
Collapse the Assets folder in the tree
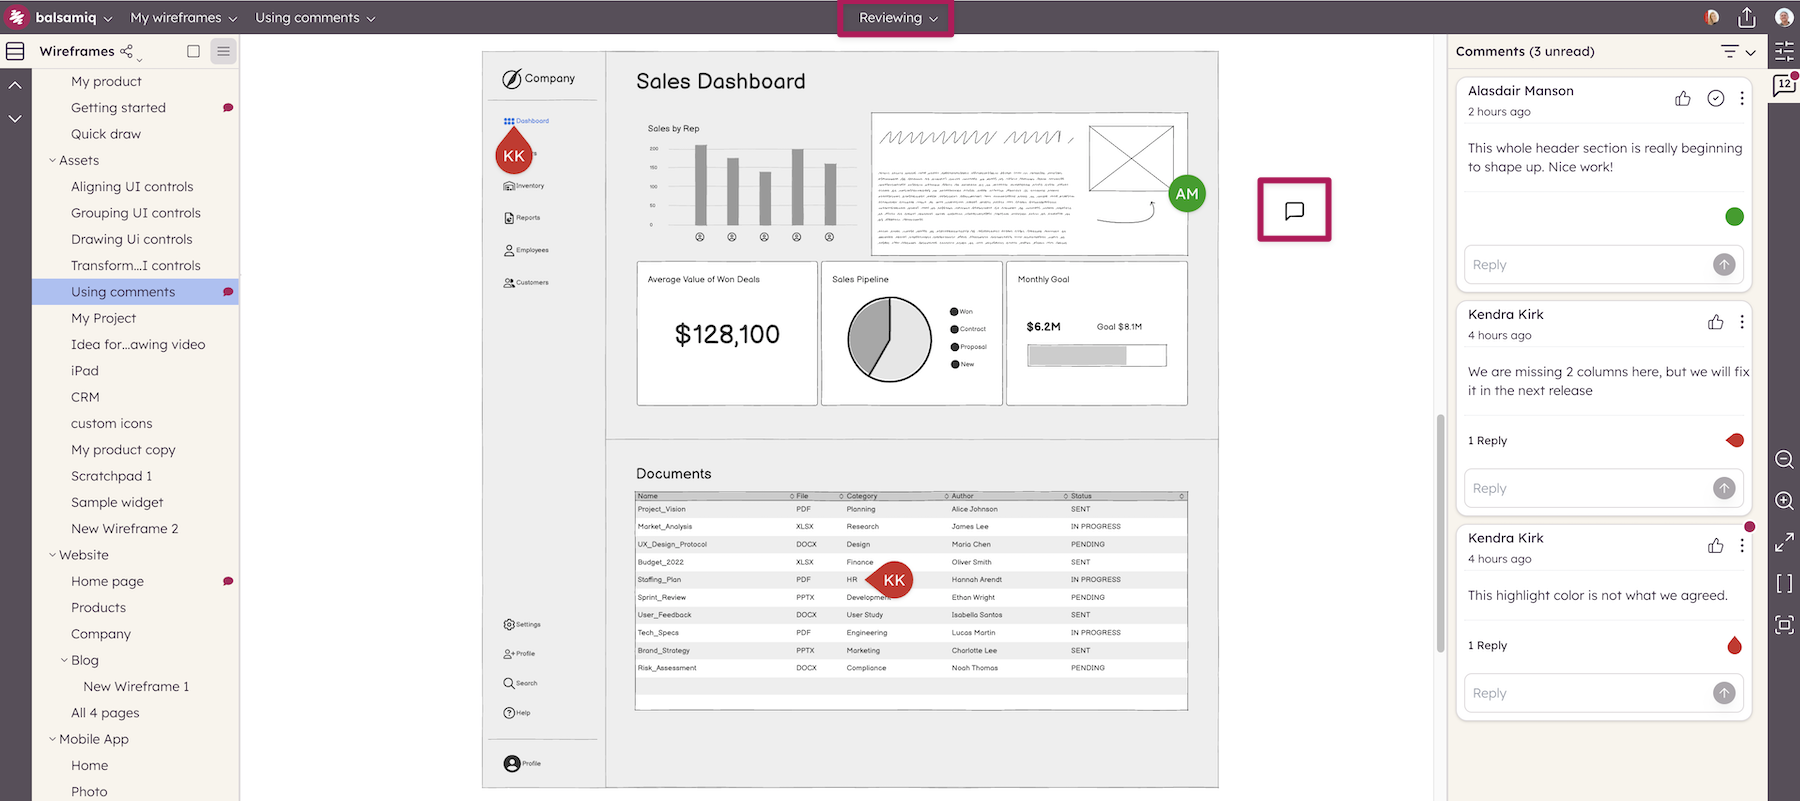click(53, 160)
